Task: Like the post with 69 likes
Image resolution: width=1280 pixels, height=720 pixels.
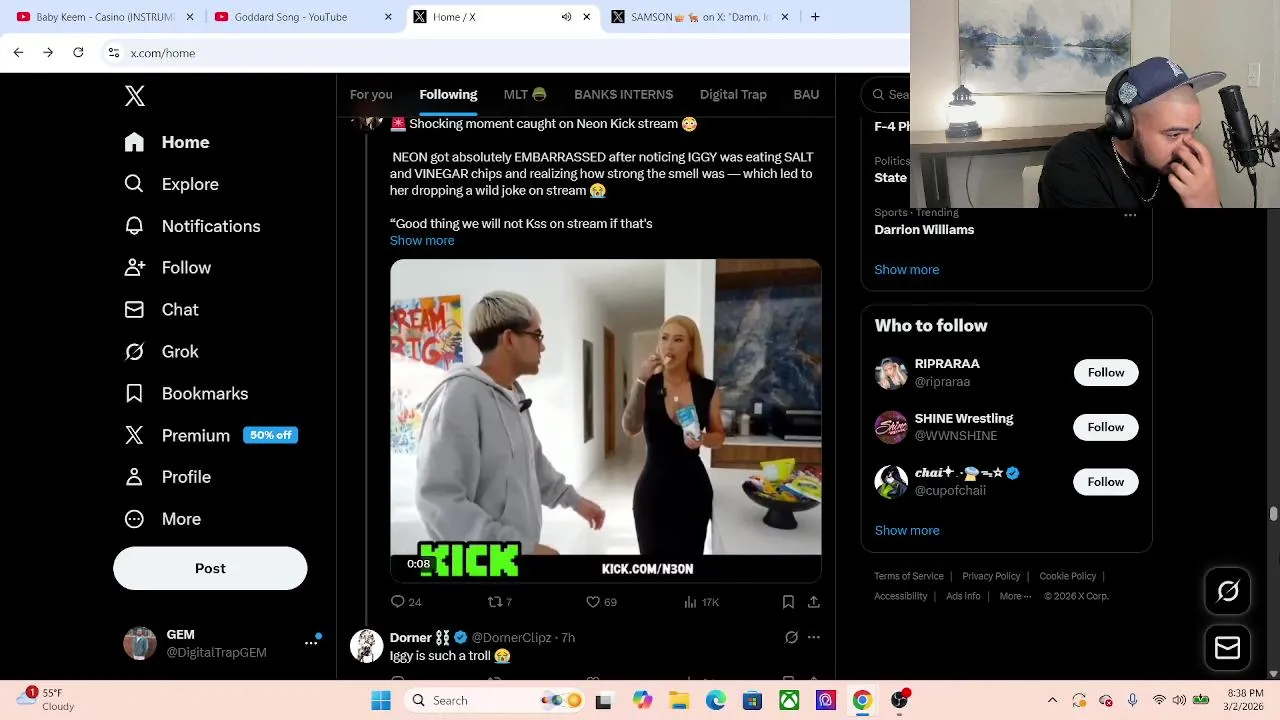Action: 601,602
